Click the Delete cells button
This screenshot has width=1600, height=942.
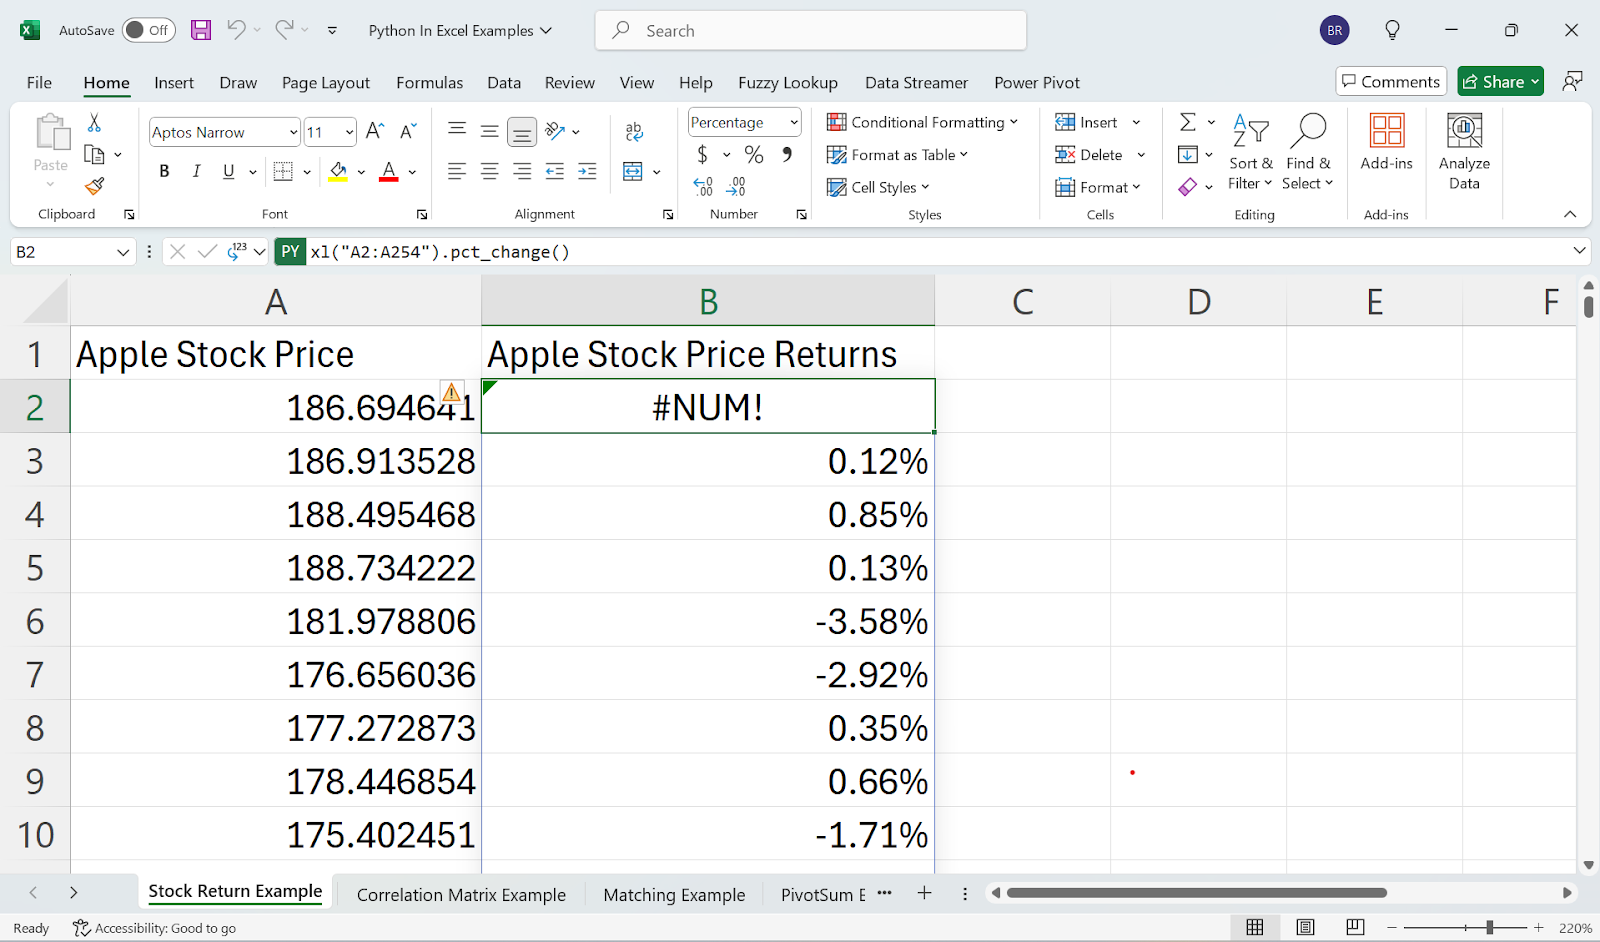tap(1100, 155)
